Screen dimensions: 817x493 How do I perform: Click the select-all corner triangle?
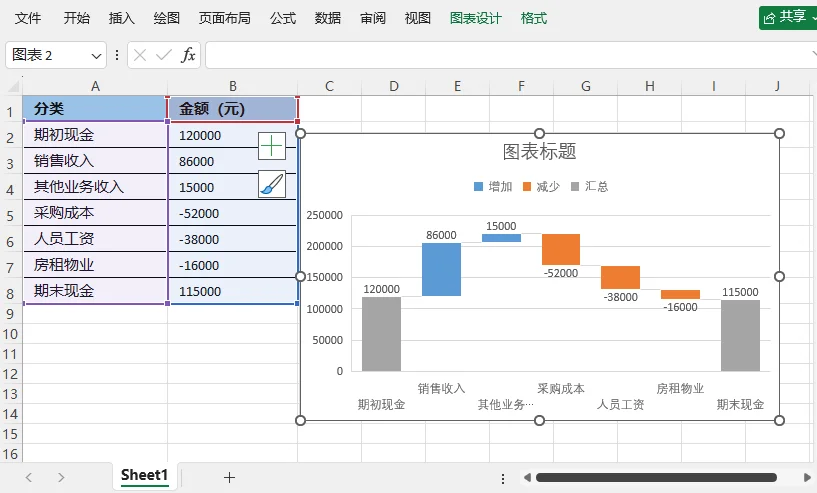[x=14, y=86]
